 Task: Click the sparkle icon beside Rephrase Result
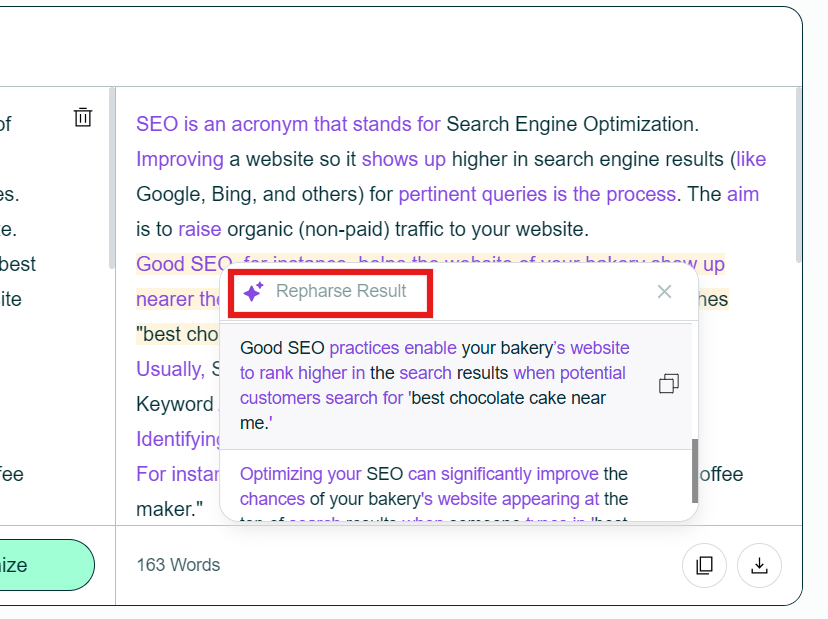253,292
